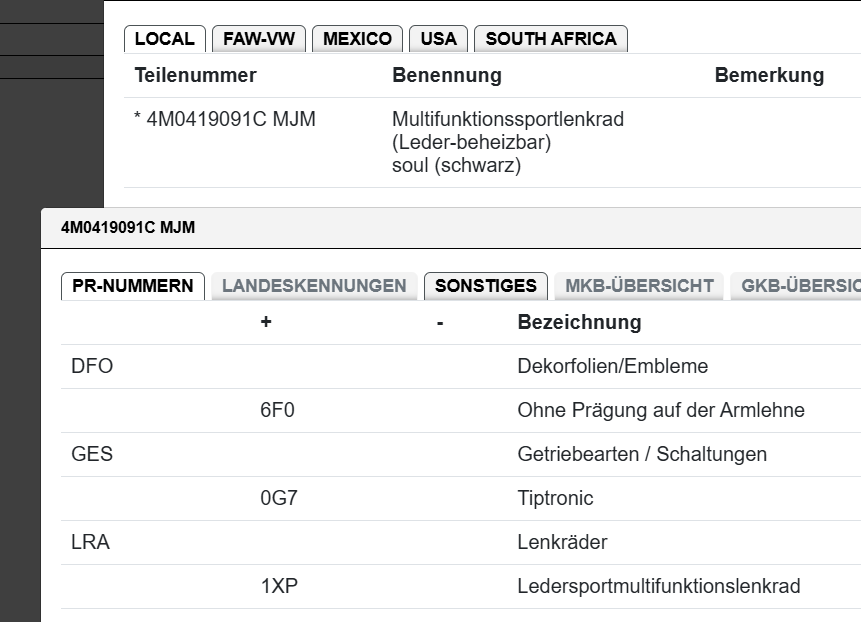861x622 pixels.
Task: Select the MEXICO tab
Action: pyautogui.click(x=357, y=39)
